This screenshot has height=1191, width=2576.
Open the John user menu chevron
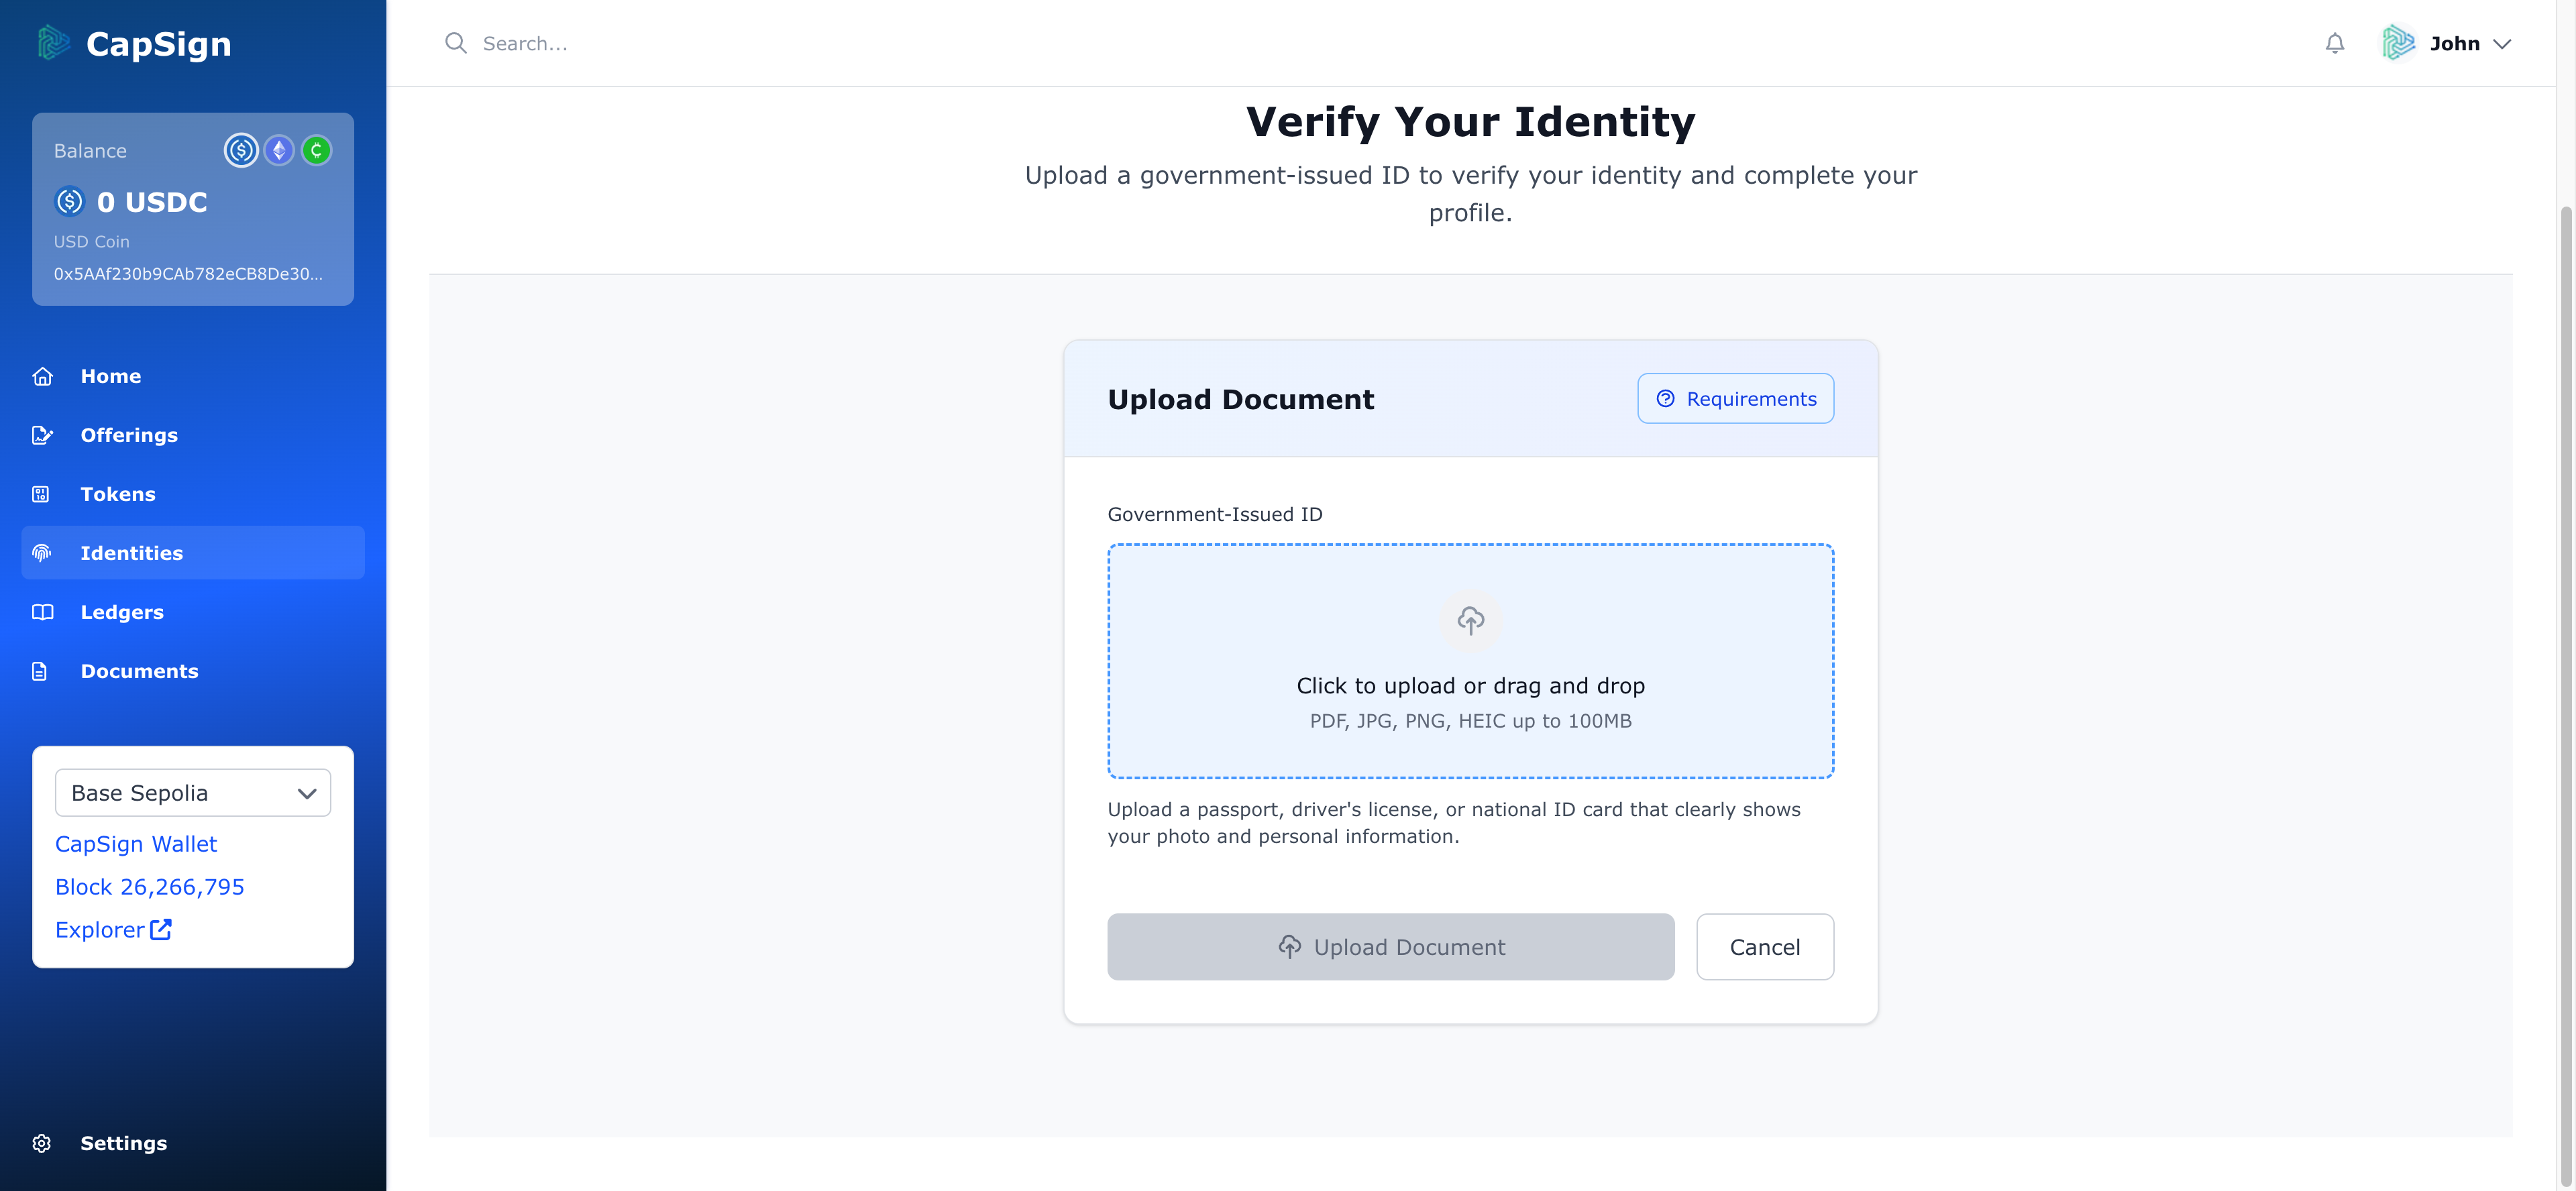[x=2502, y=44]
